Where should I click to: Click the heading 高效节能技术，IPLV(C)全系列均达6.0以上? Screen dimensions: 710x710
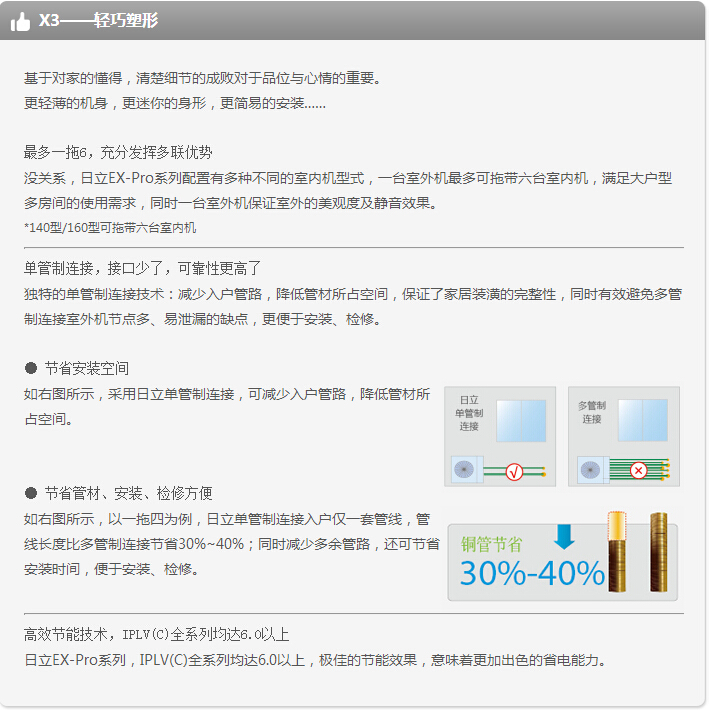pos(156,634)
